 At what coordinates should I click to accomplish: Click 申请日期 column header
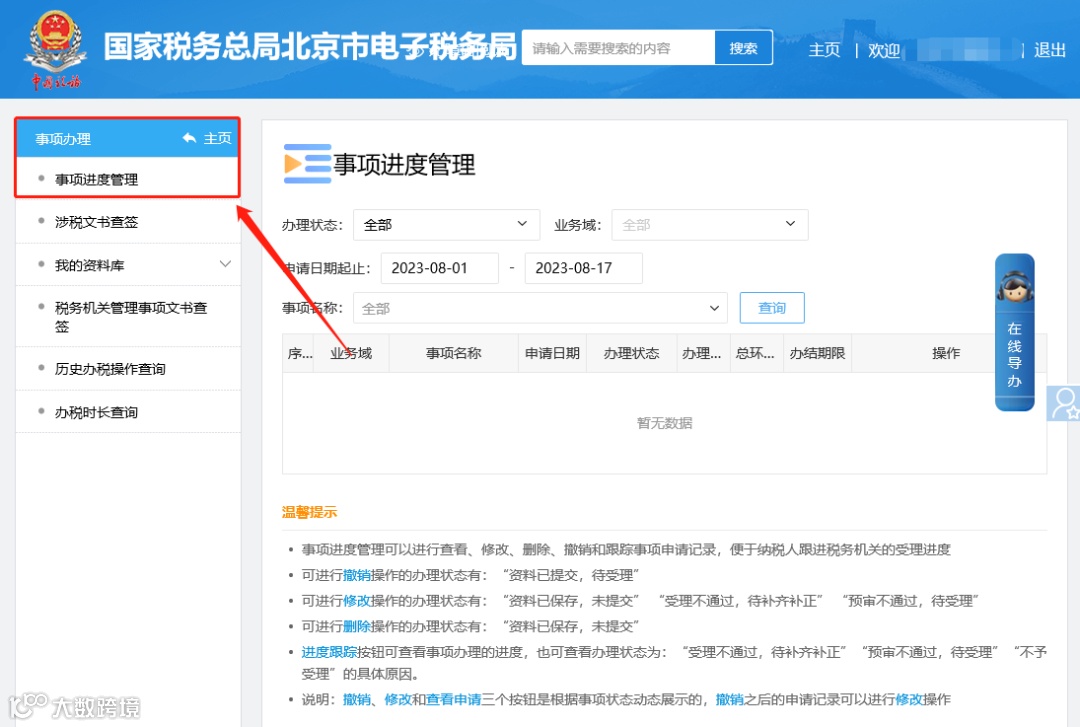552,354
